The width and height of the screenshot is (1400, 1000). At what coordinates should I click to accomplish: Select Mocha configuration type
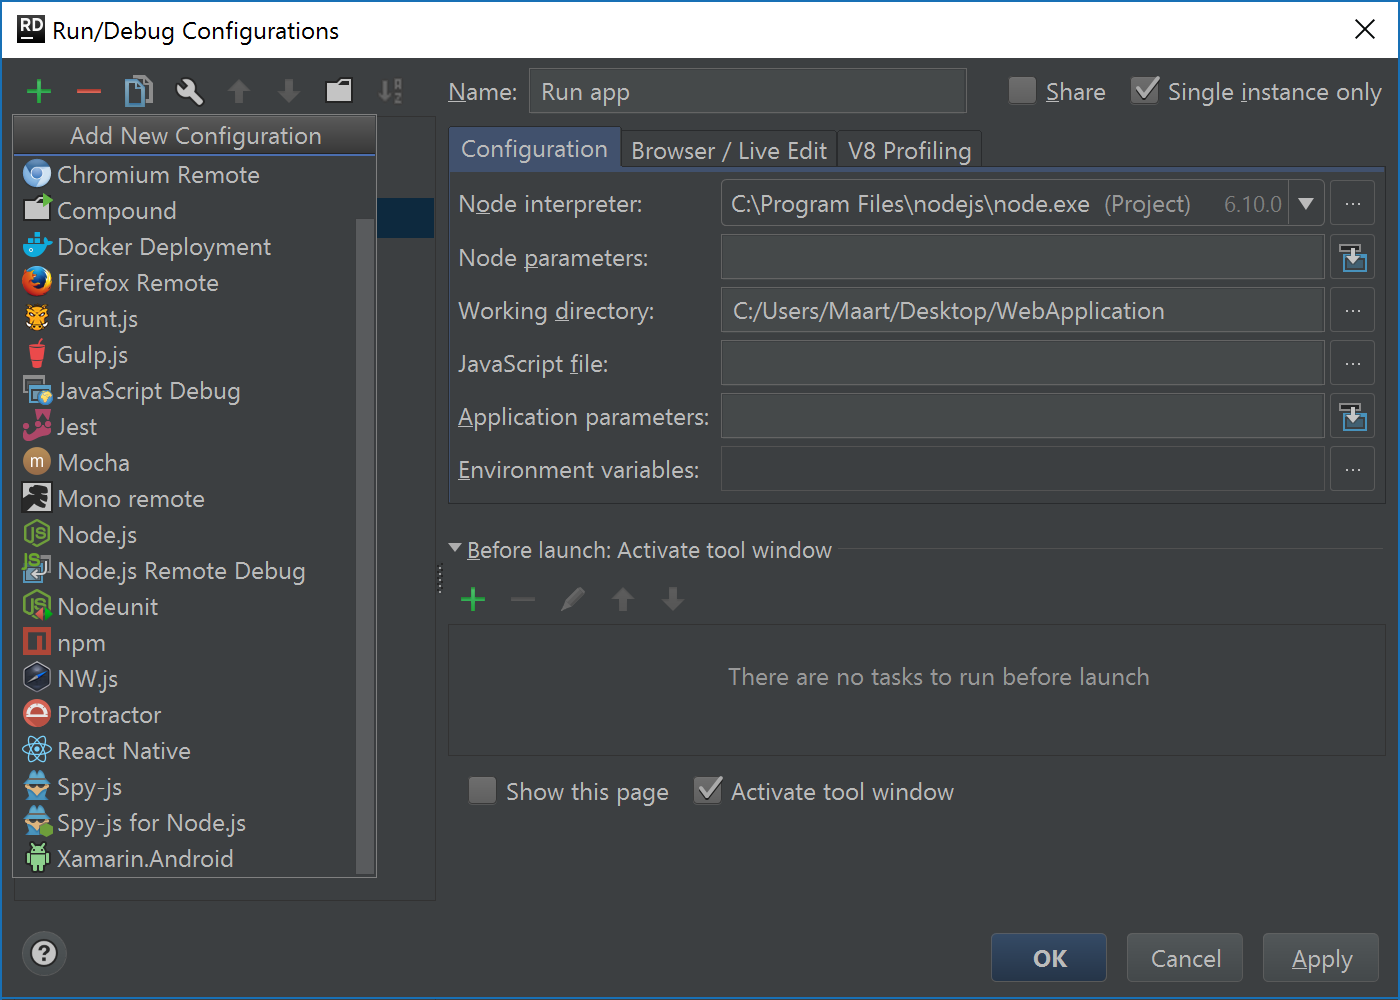pyautogui.click(x=185, y=463)
